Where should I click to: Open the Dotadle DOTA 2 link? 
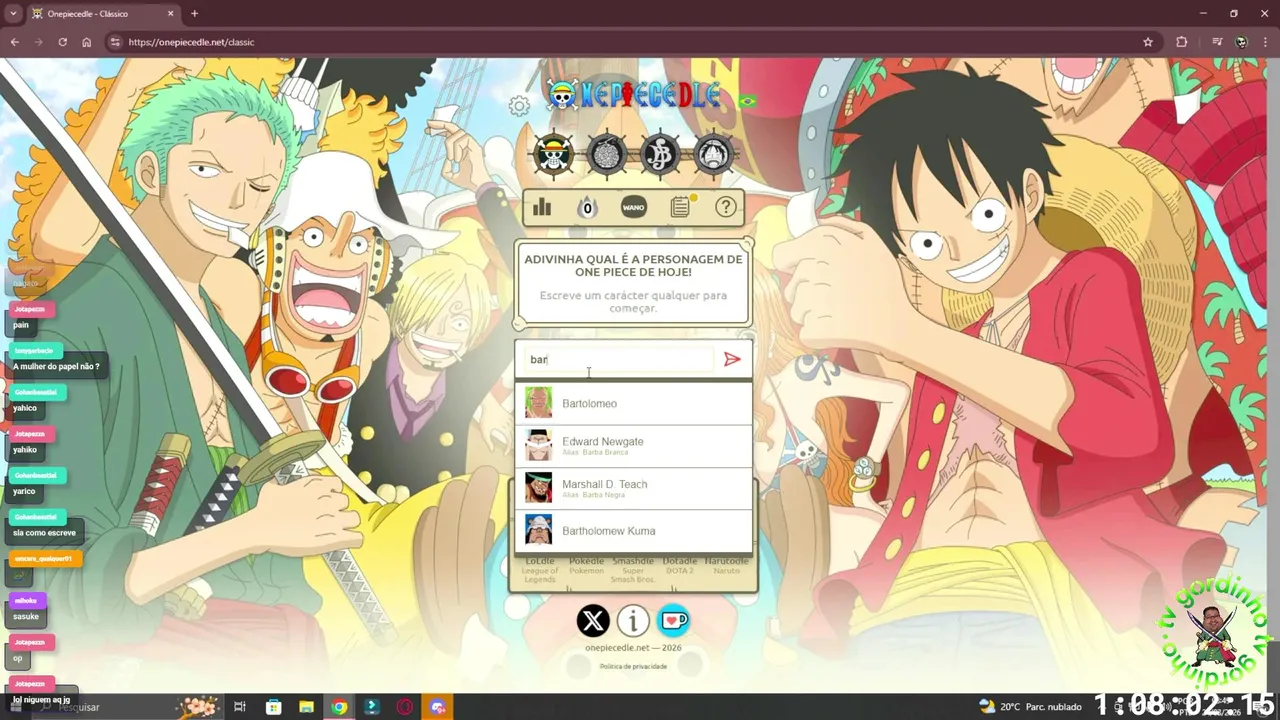click(x=680, y=566)
